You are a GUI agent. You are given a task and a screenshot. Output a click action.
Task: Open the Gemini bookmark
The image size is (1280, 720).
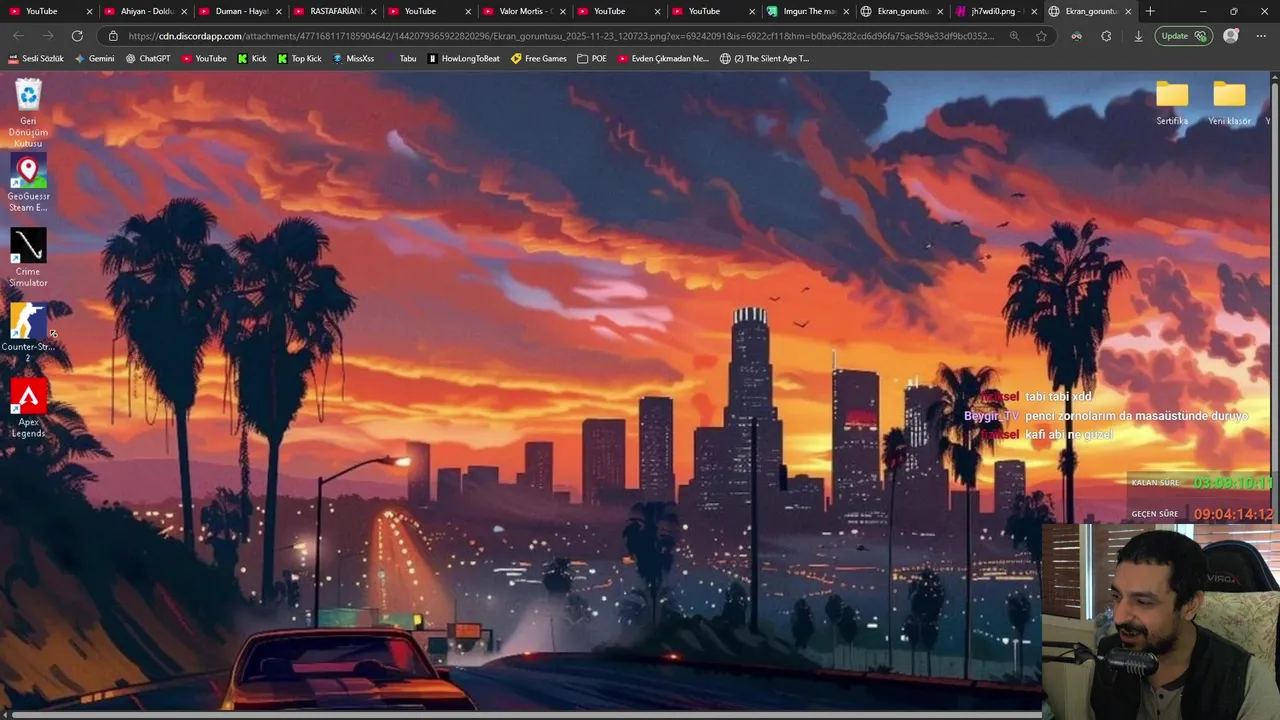(x=95, y=58)
